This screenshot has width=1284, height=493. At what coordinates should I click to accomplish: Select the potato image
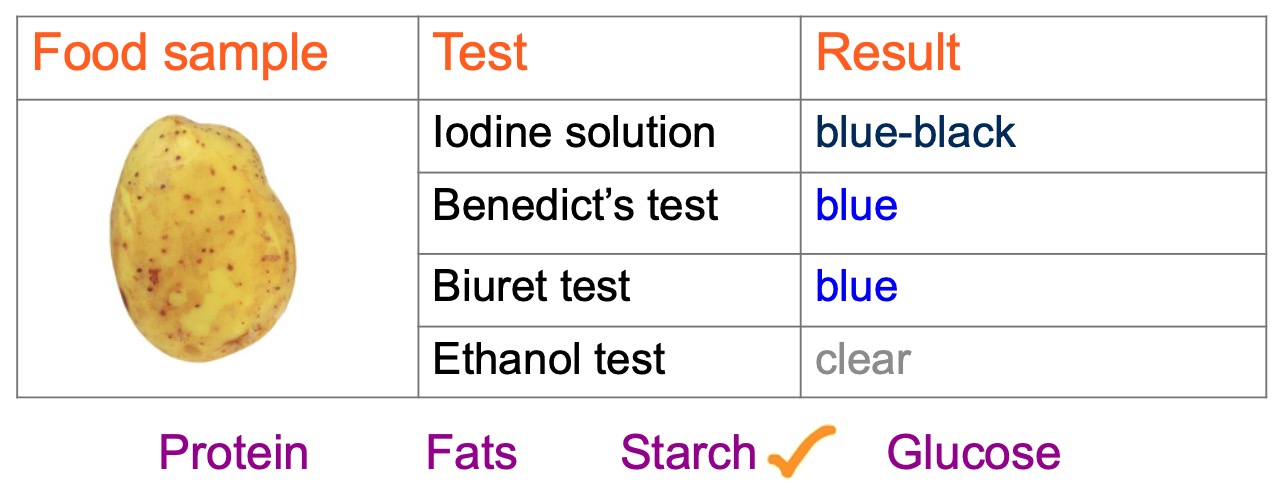(x=210, y=237)
